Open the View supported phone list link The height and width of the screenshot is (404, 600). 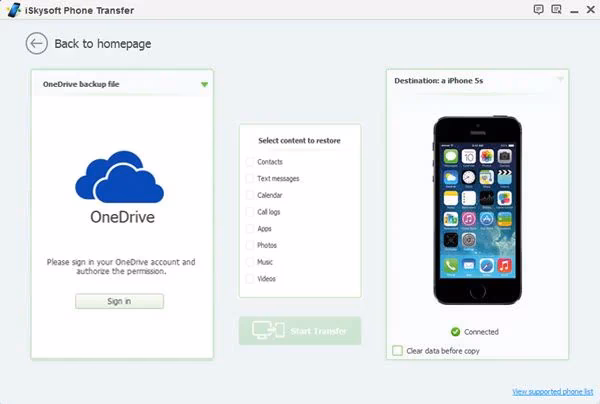(552, 391)
